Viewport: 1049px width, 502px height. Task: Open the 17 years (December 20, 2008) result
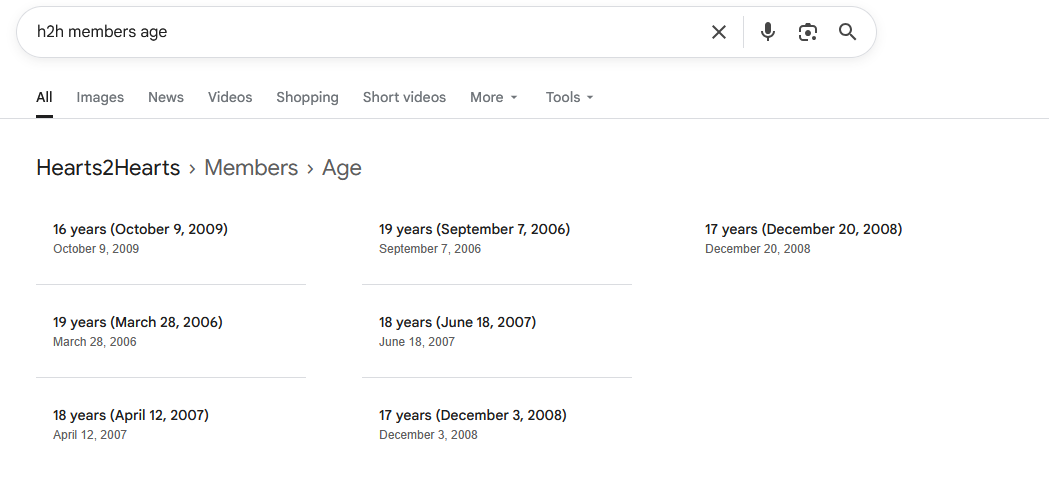[x=803, y=229]
